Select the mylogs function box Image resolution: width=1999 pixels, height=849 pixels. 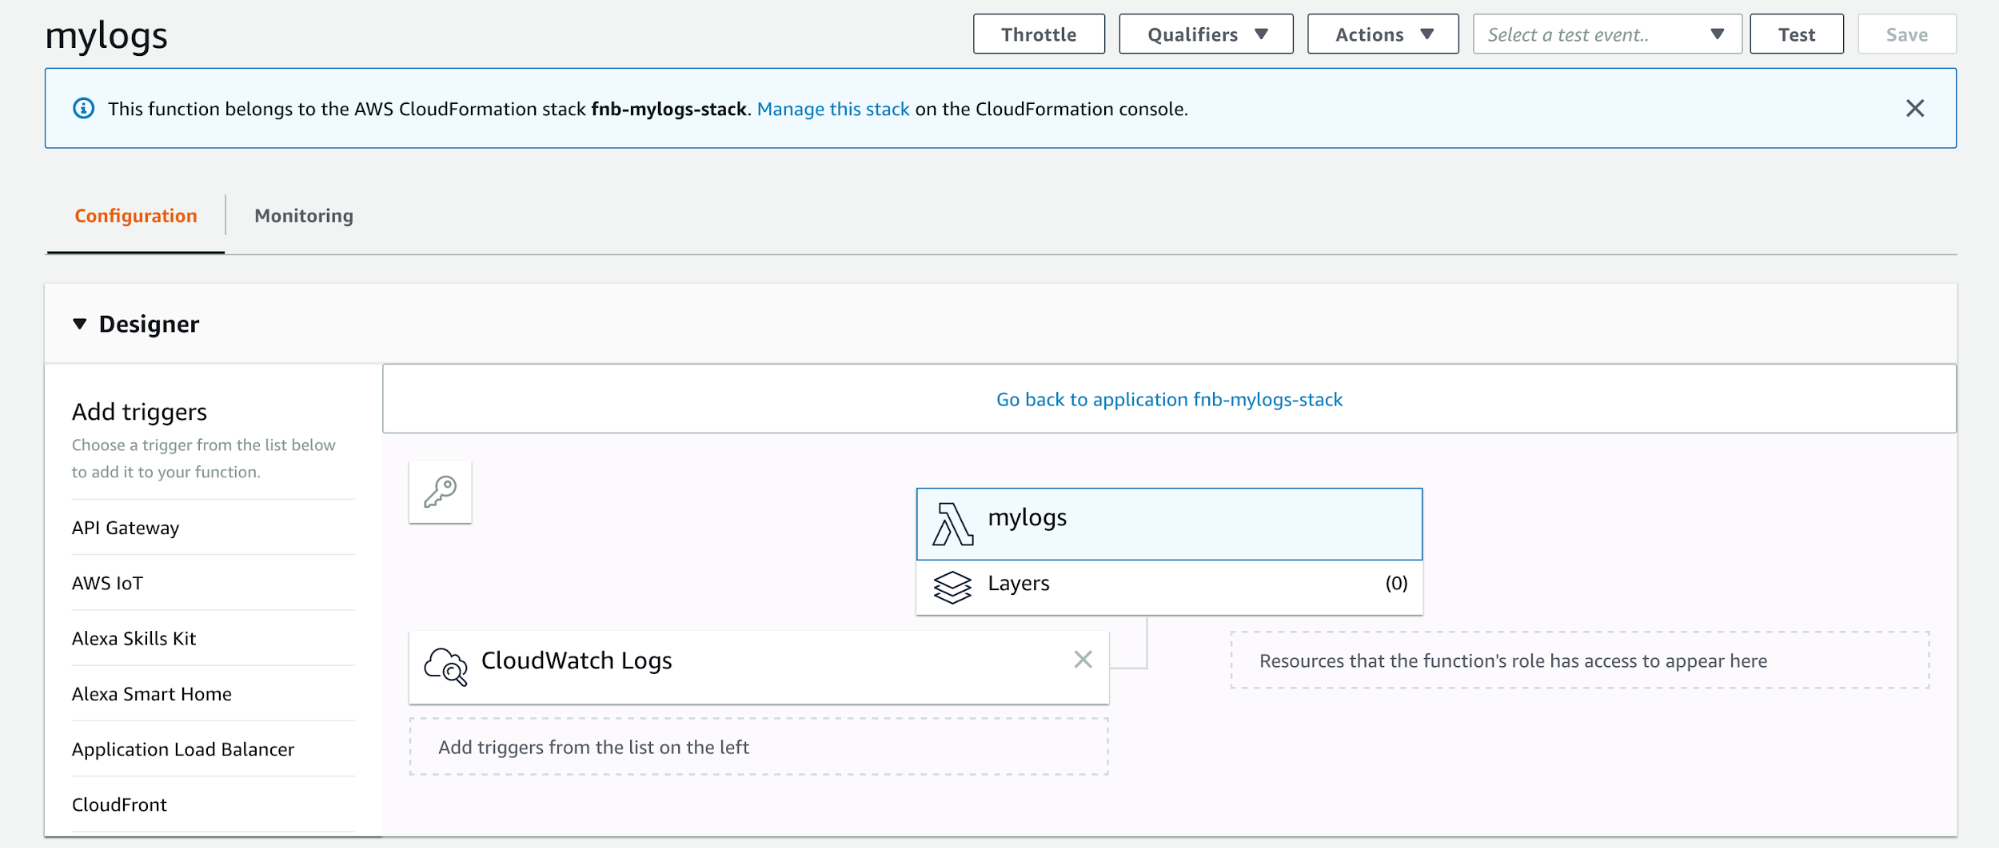coord(1169,524)
